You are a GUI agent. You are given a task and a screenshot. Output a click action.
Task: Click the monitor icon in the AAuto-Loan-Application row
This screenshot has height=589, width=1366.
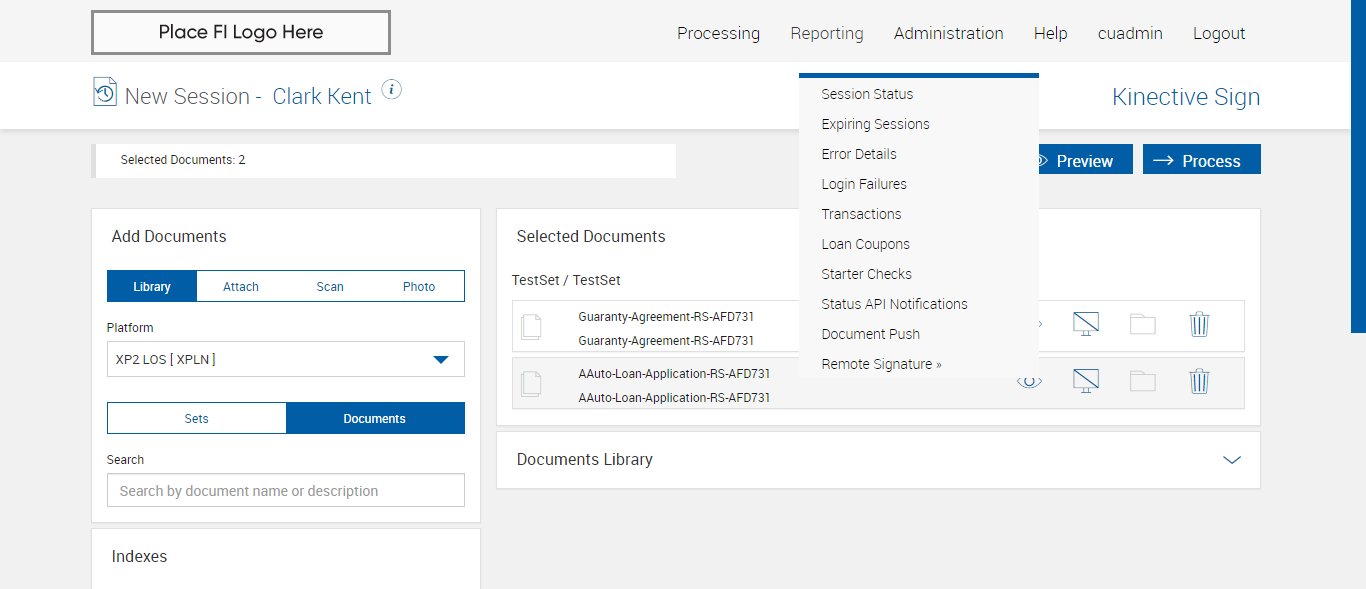(x=1086, y=381)
